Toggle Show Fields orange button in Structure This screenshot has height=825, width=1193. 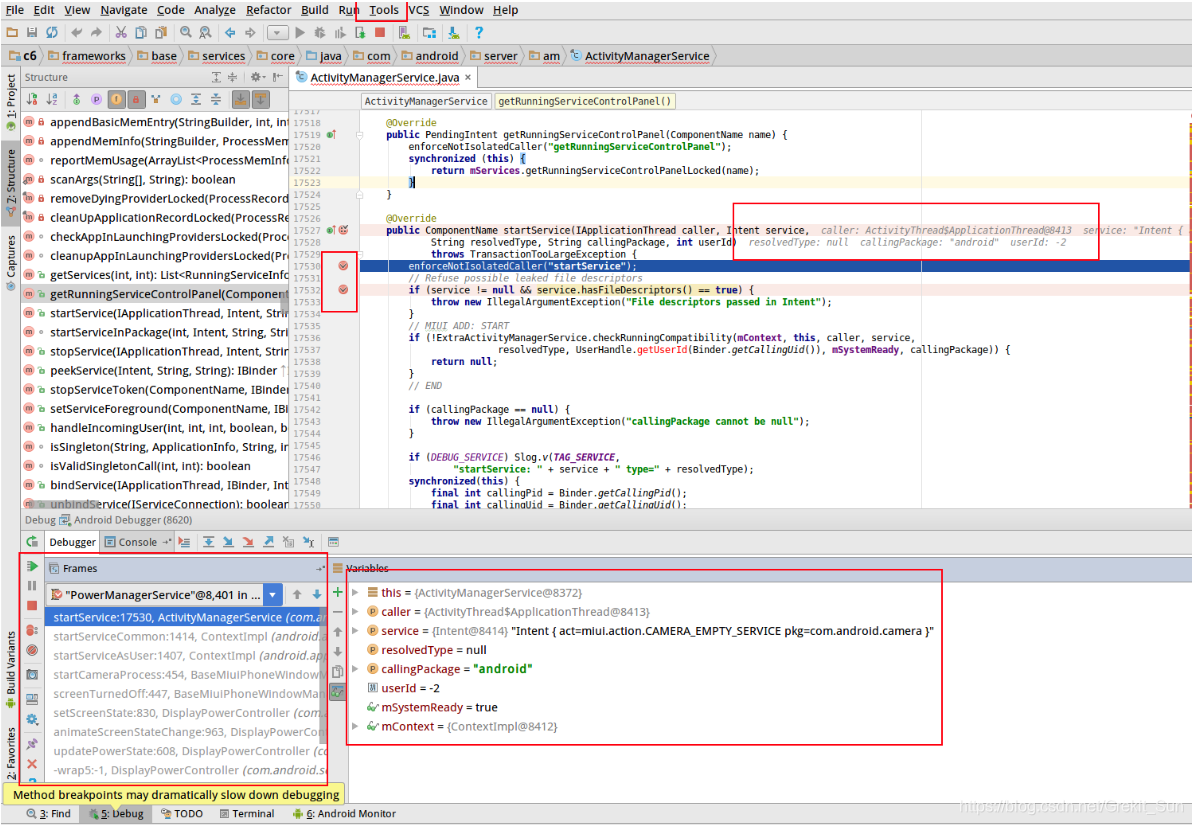[116, 99]
